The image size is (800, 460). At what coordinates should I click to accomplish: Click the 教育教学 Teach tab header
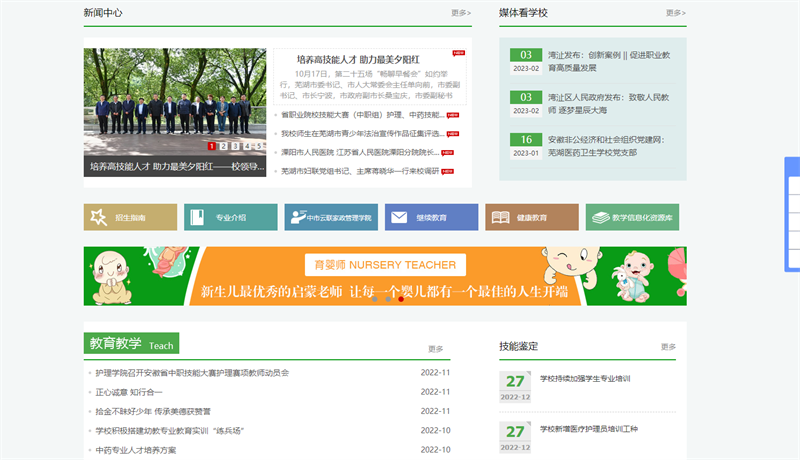(x=131, y=343)
